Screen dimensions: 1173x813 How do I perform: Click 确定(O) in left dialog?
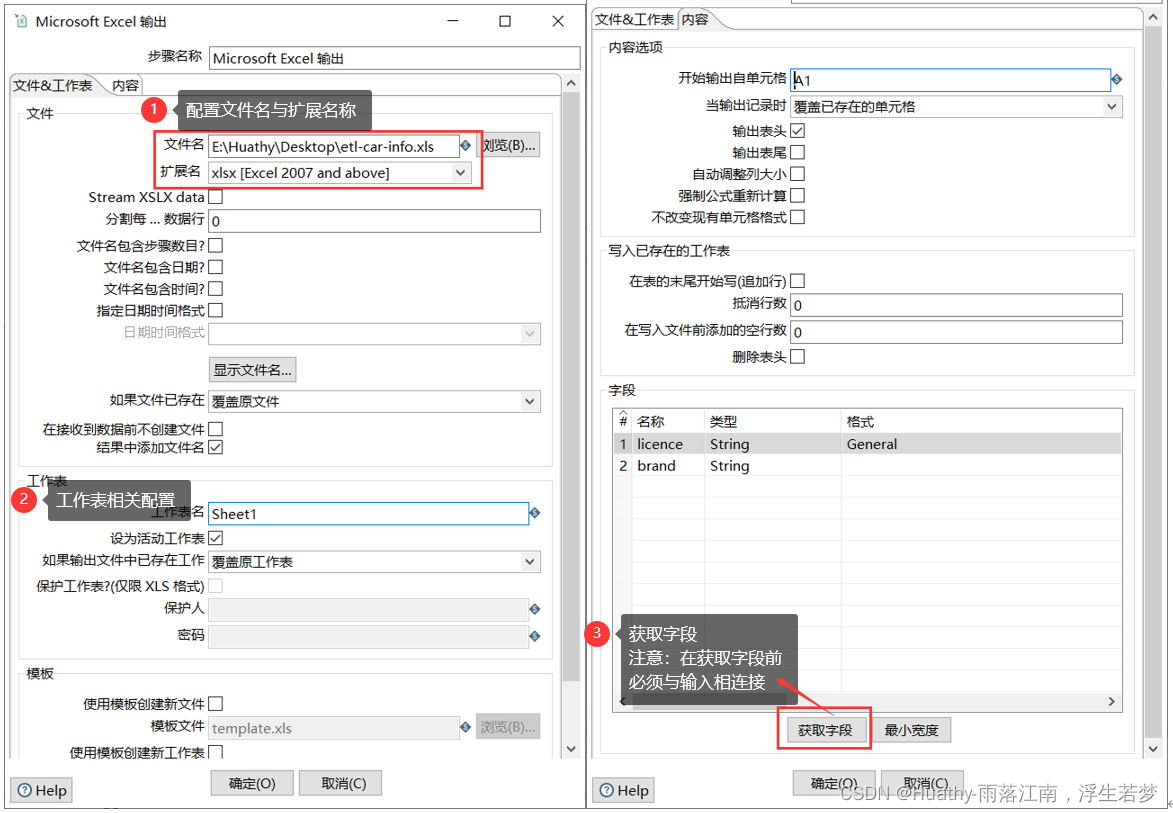click(x=252, y=783)
